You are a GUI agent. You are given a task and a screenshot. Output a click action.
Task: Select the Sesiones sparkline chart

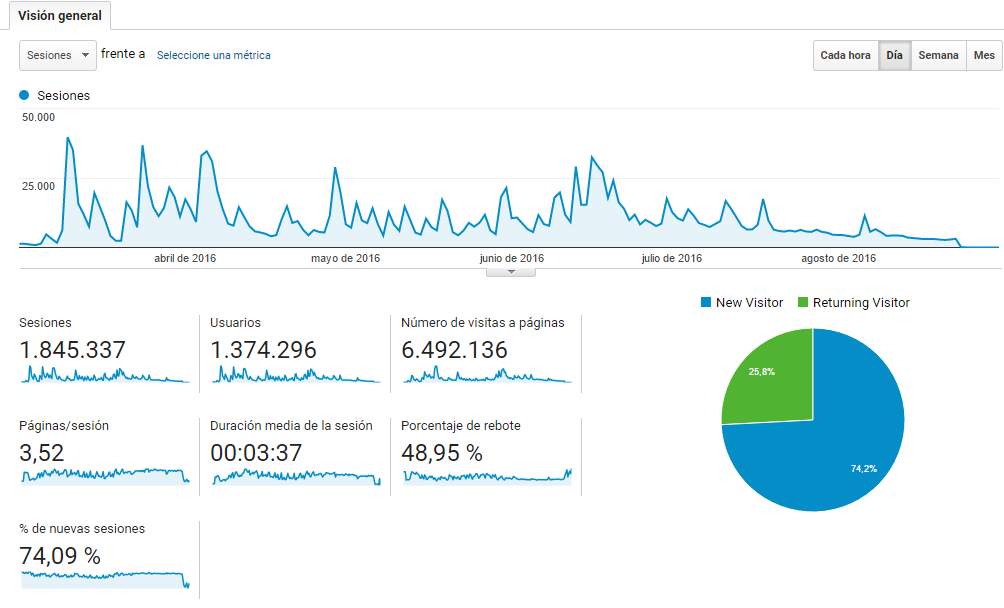(105, 375)
